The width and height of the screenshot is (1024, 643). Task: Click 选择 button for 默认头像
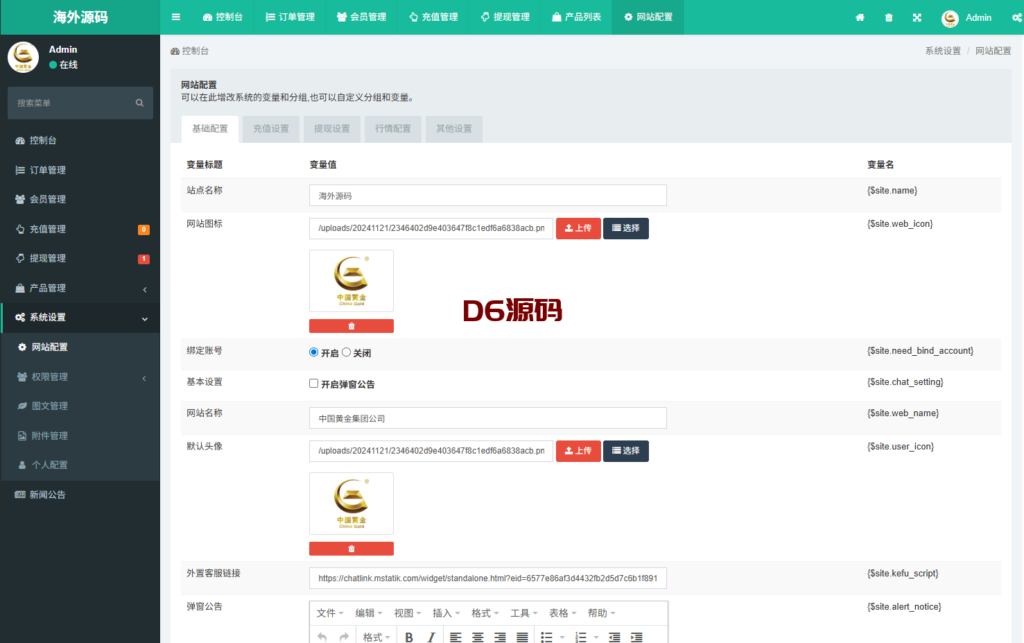pyautogui.click(x=625, y=451)
